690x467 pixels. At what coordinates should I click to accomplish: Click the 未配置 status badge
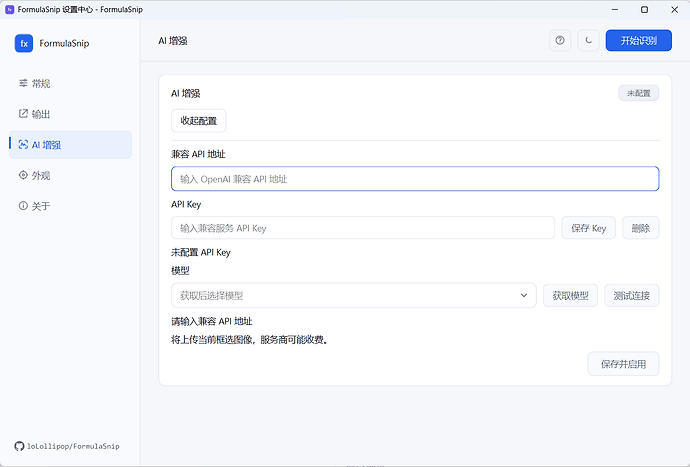(639, 93)
